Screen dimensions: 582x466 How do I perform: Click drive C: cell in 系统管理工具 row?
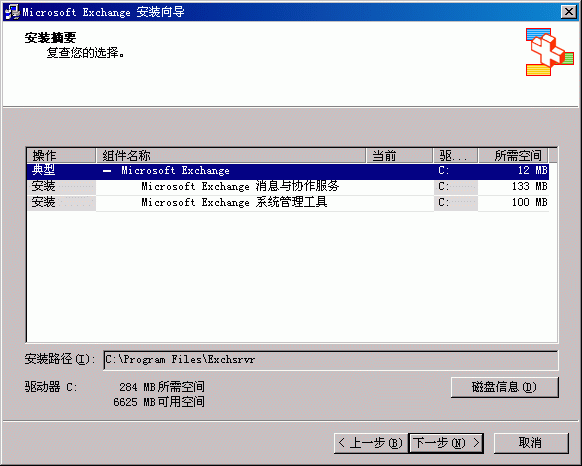pos(456,203)
